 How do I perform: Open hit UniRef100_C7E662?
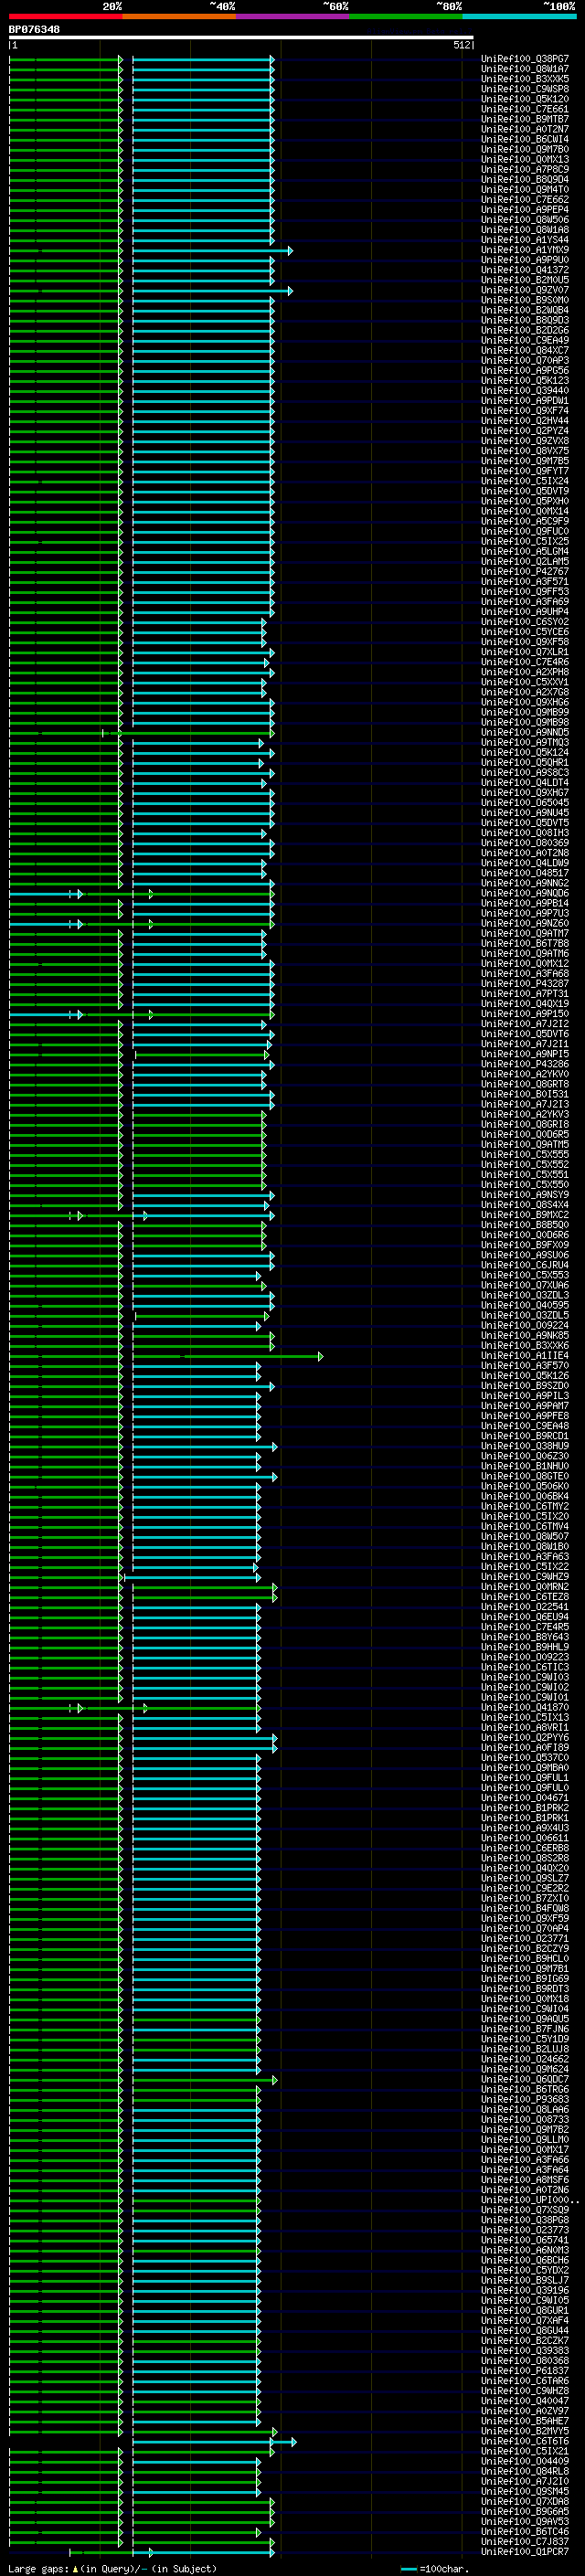524,200
